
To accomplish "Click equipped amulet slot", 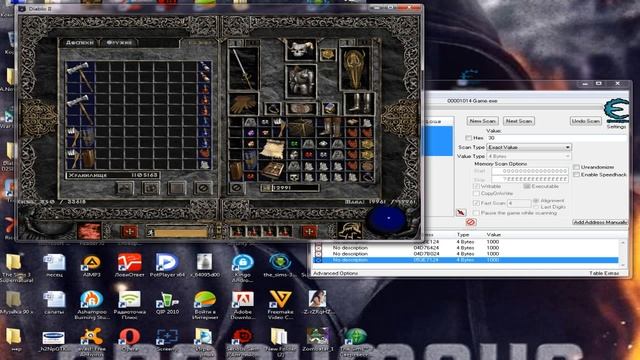I will (328, 54).
